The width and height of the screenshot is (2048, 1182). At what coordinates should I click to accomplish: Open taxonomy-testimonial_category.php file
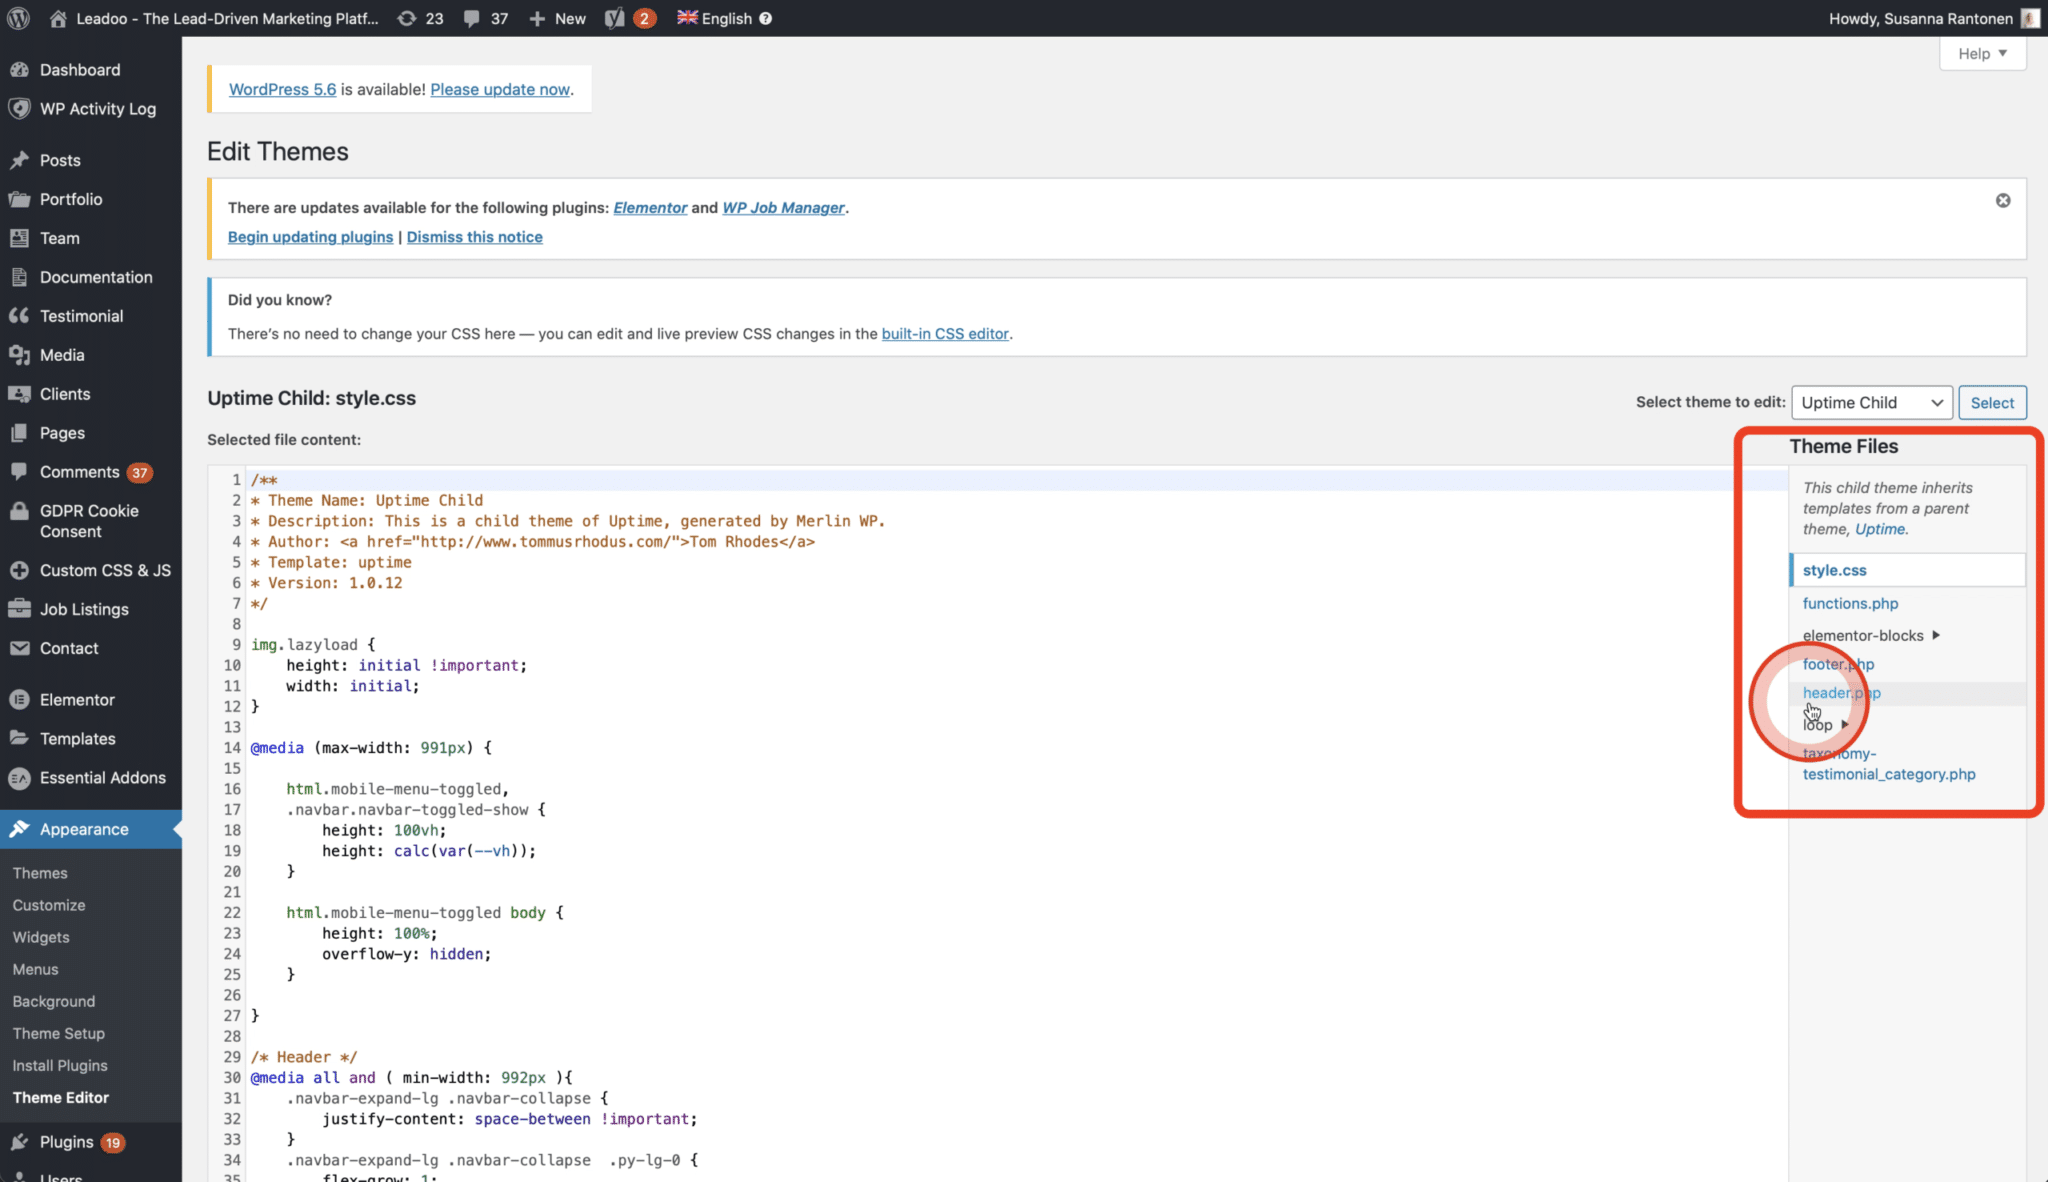[1889, 764]
